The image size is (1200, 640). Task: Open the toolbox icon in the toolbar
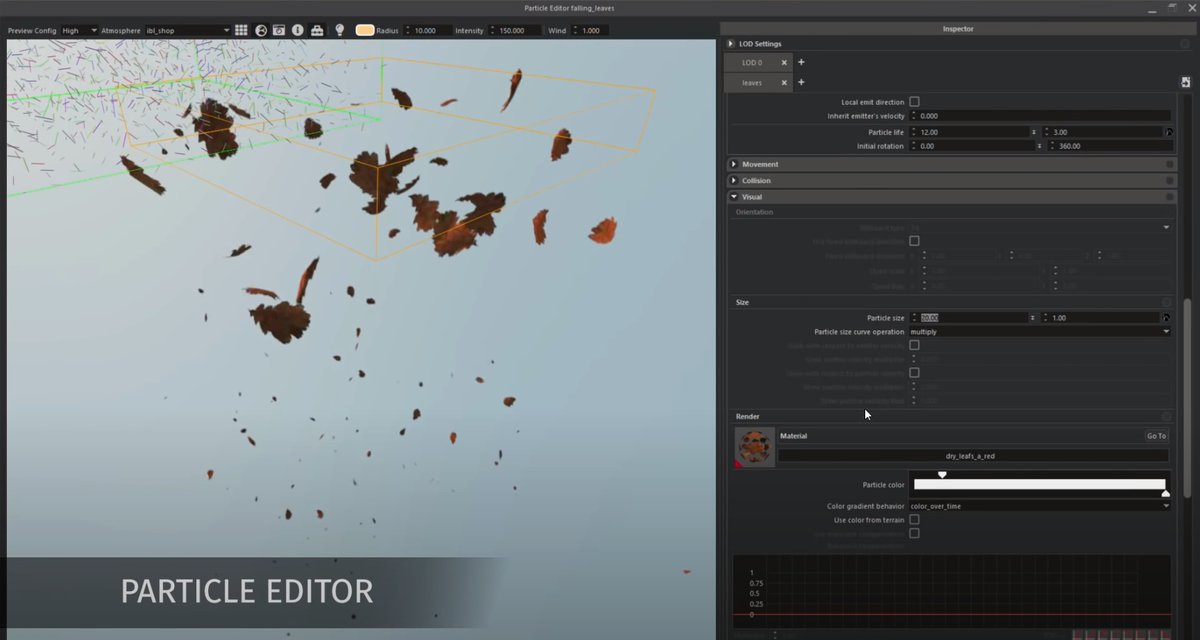pyautogui.click(x=317, y=30)
